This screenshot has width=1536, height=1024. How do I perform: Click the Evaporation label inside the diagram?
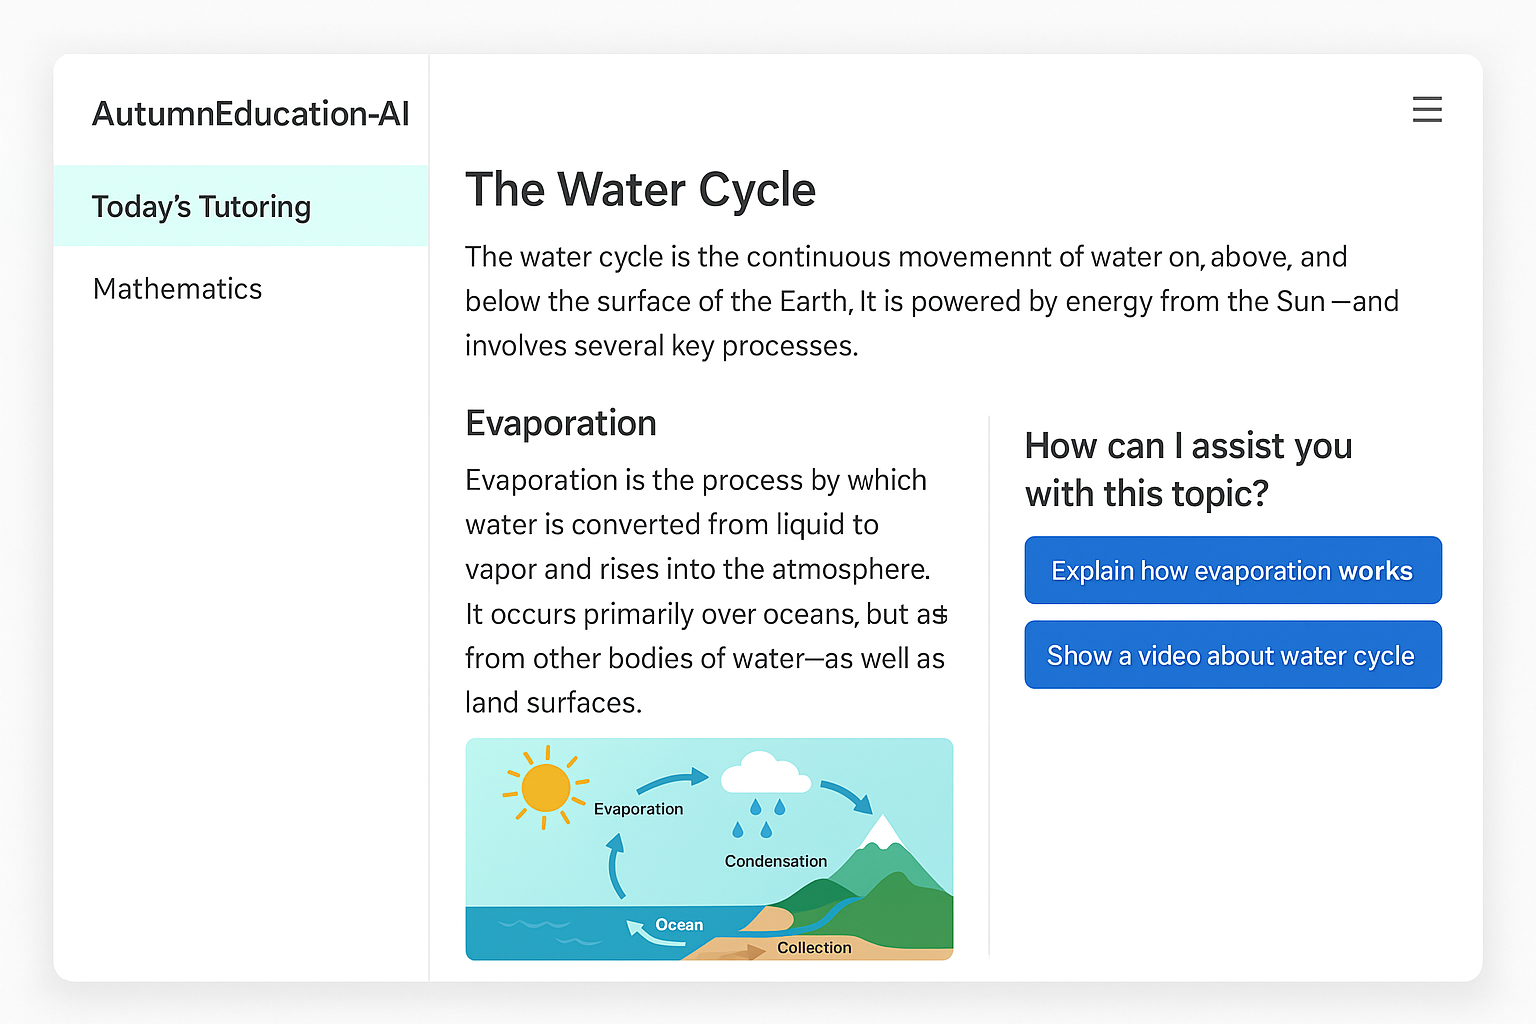(x=638, y=809)
